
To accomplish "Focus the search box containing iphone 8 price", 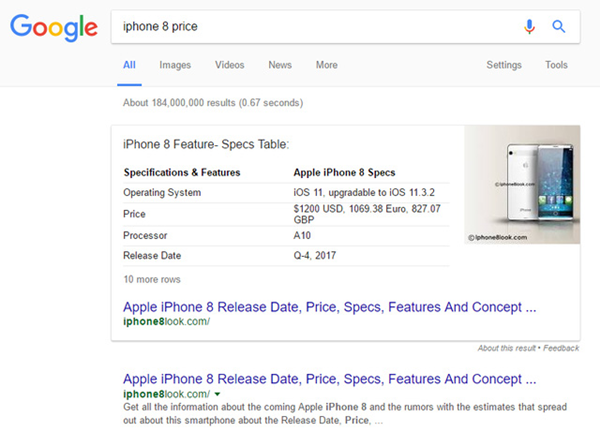I will coord(345,27).
